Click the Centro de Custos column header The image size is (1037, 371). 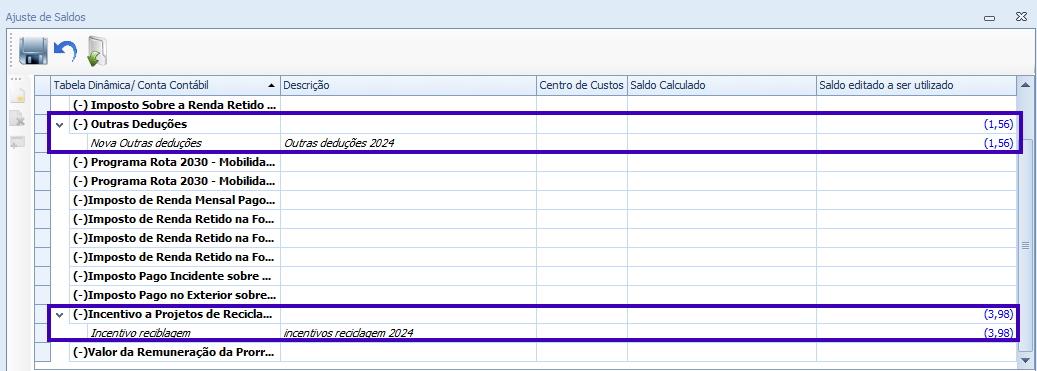point(581,86)
